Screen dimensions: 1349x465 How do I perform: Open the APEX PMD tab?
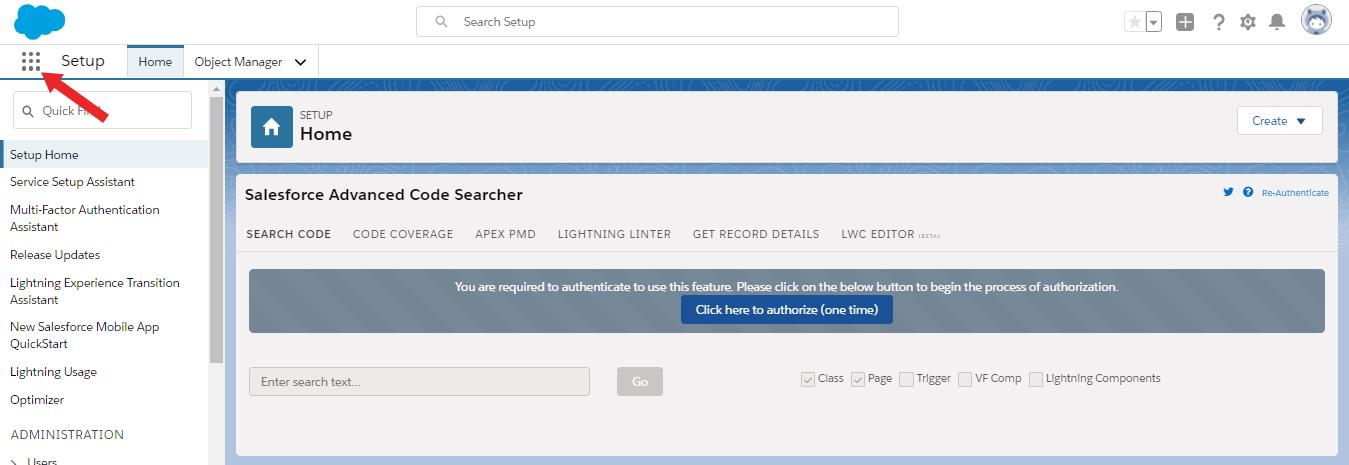click(505, 234)
